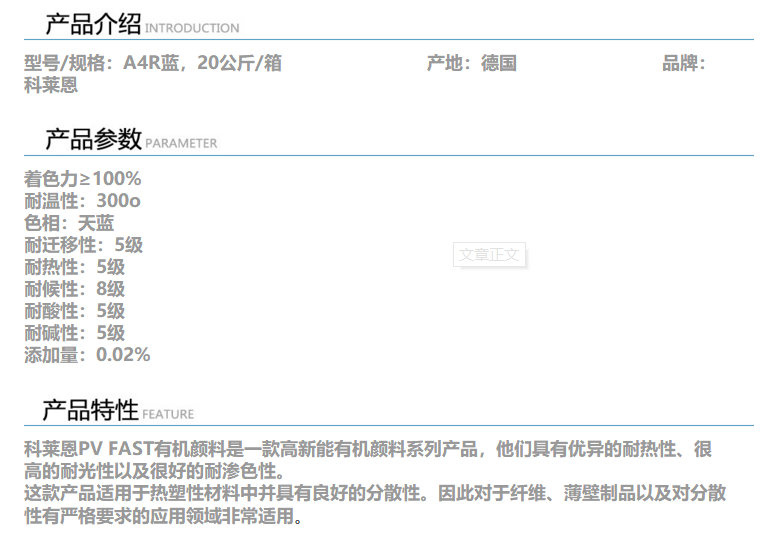Click the PARAMETER subtitle label
778x541 pixels.
click(181, 144)
